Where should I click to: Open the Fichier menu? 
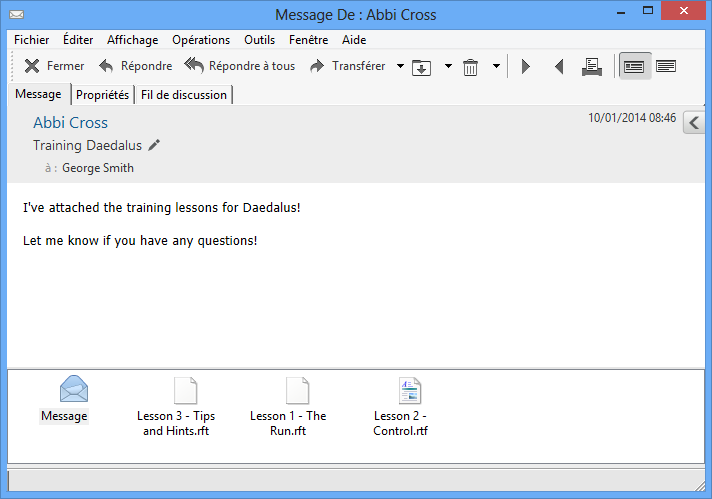(x=31, y=40)
